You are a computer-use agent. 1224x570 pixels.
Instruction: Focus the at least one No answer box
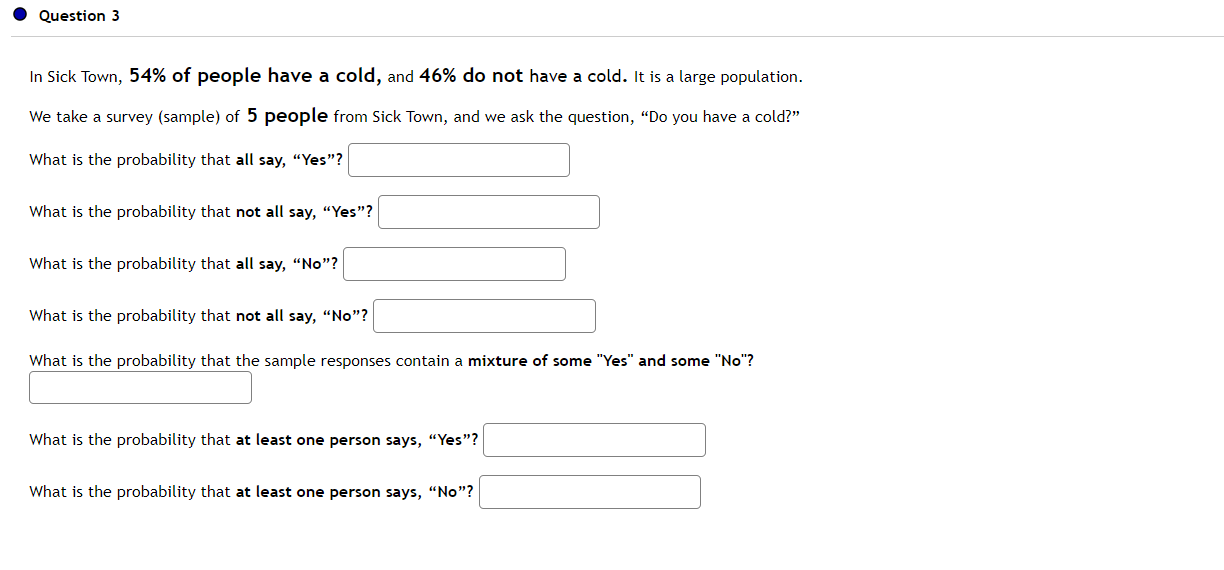(x=590, y=492)
